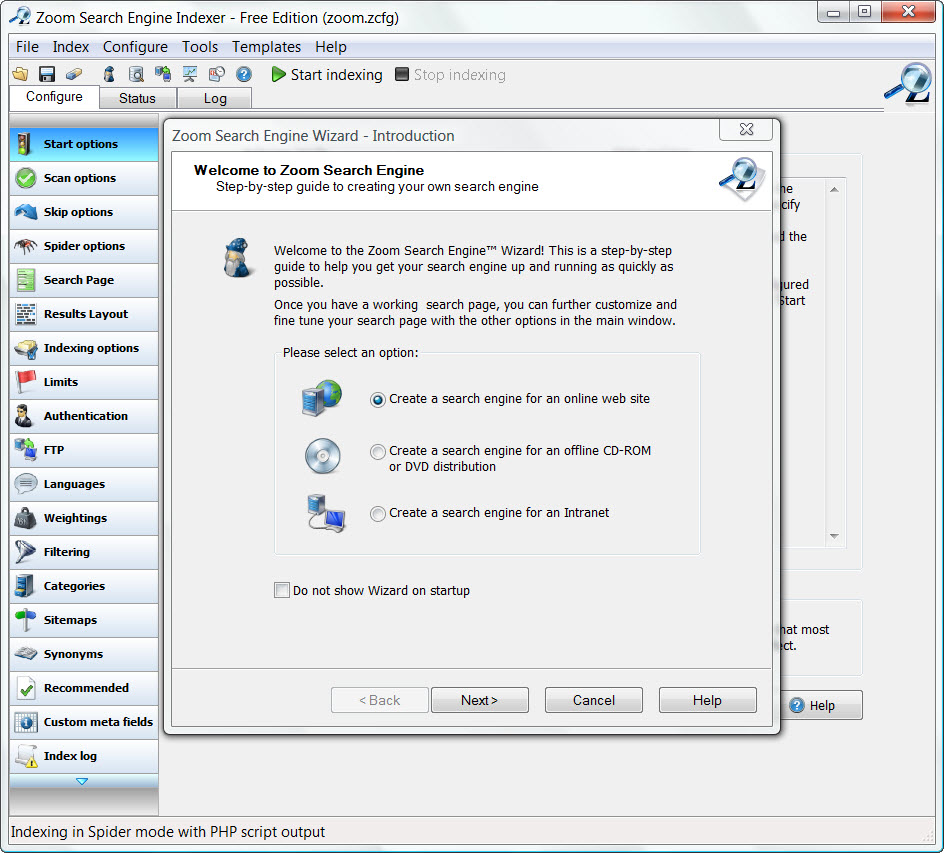
Task: Open Spider options in the sidebar
Action: coord(84,246)
